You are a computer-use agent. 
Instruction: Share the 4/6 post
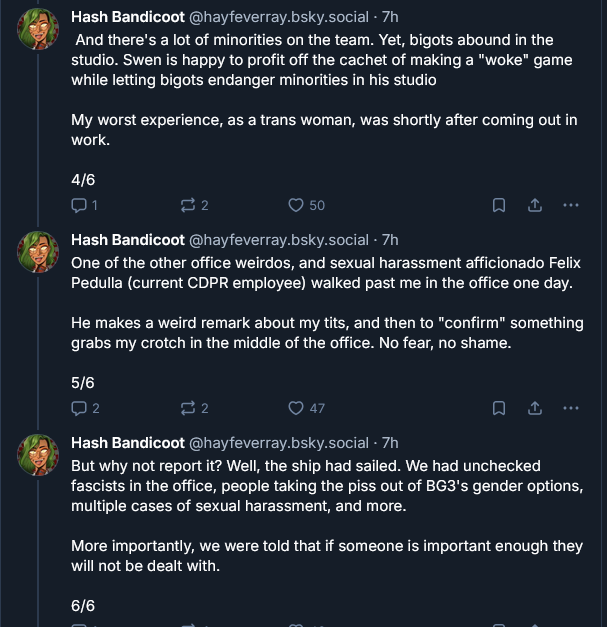coord(534,205)
